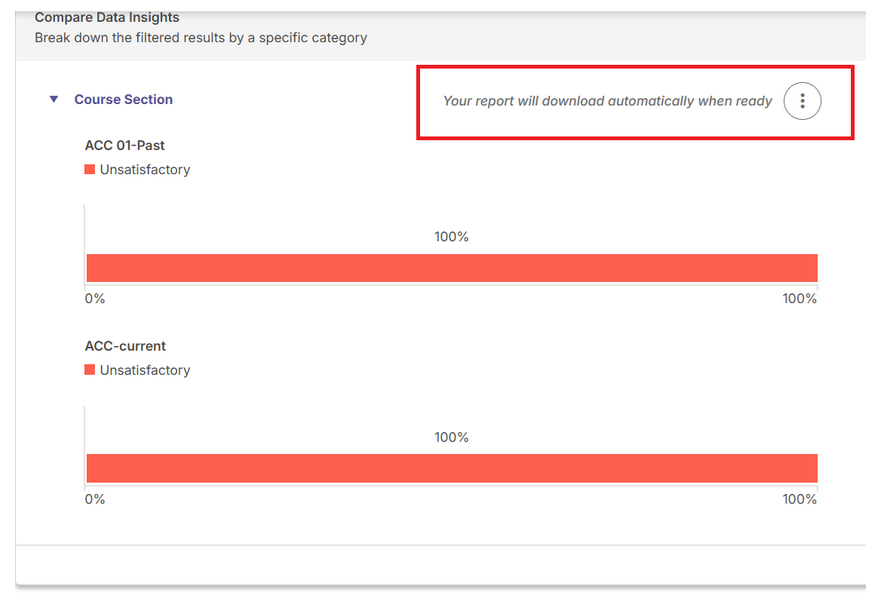This screenshot has height=612, width=879.
Task: Click the ACC-current red bar
Action: coord(452,468)
